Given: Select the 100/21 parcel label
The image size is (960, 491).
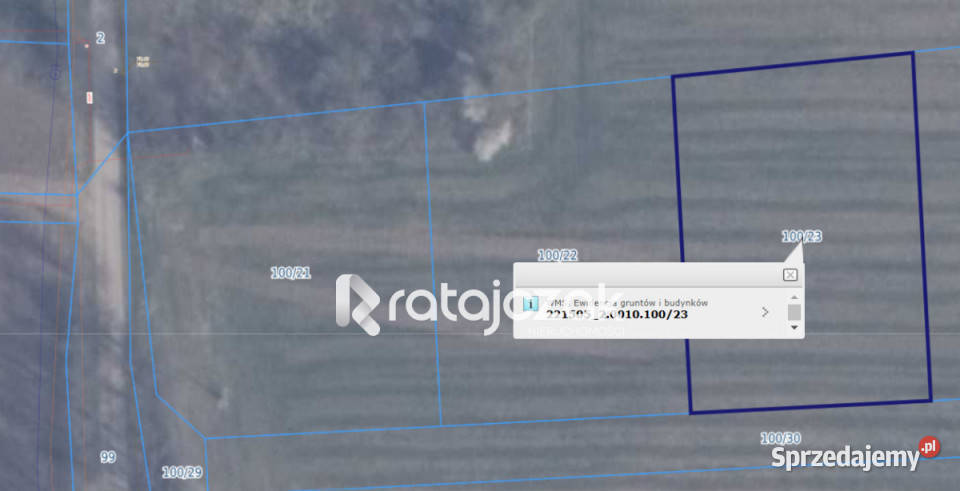Looking at the screenshot, I should tap(291, 272).
